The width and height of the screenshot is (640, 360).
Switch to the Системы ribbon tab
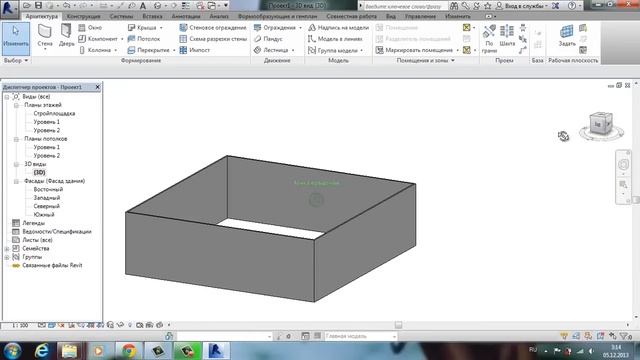pos(121,16)
